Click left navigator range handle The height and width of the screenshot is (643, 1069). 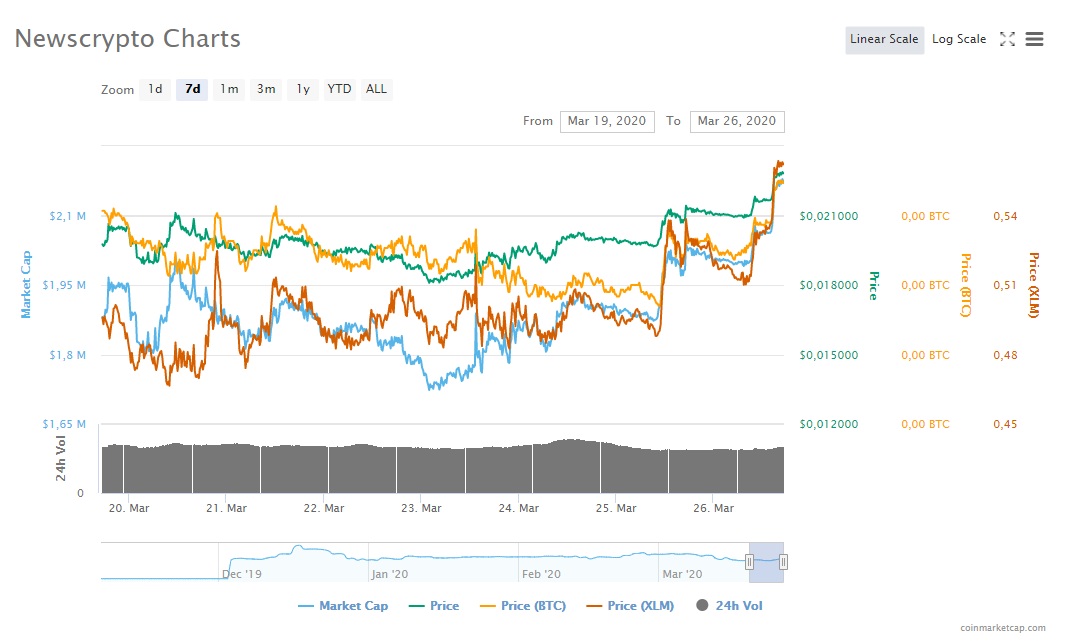click(x=749, y=563)
